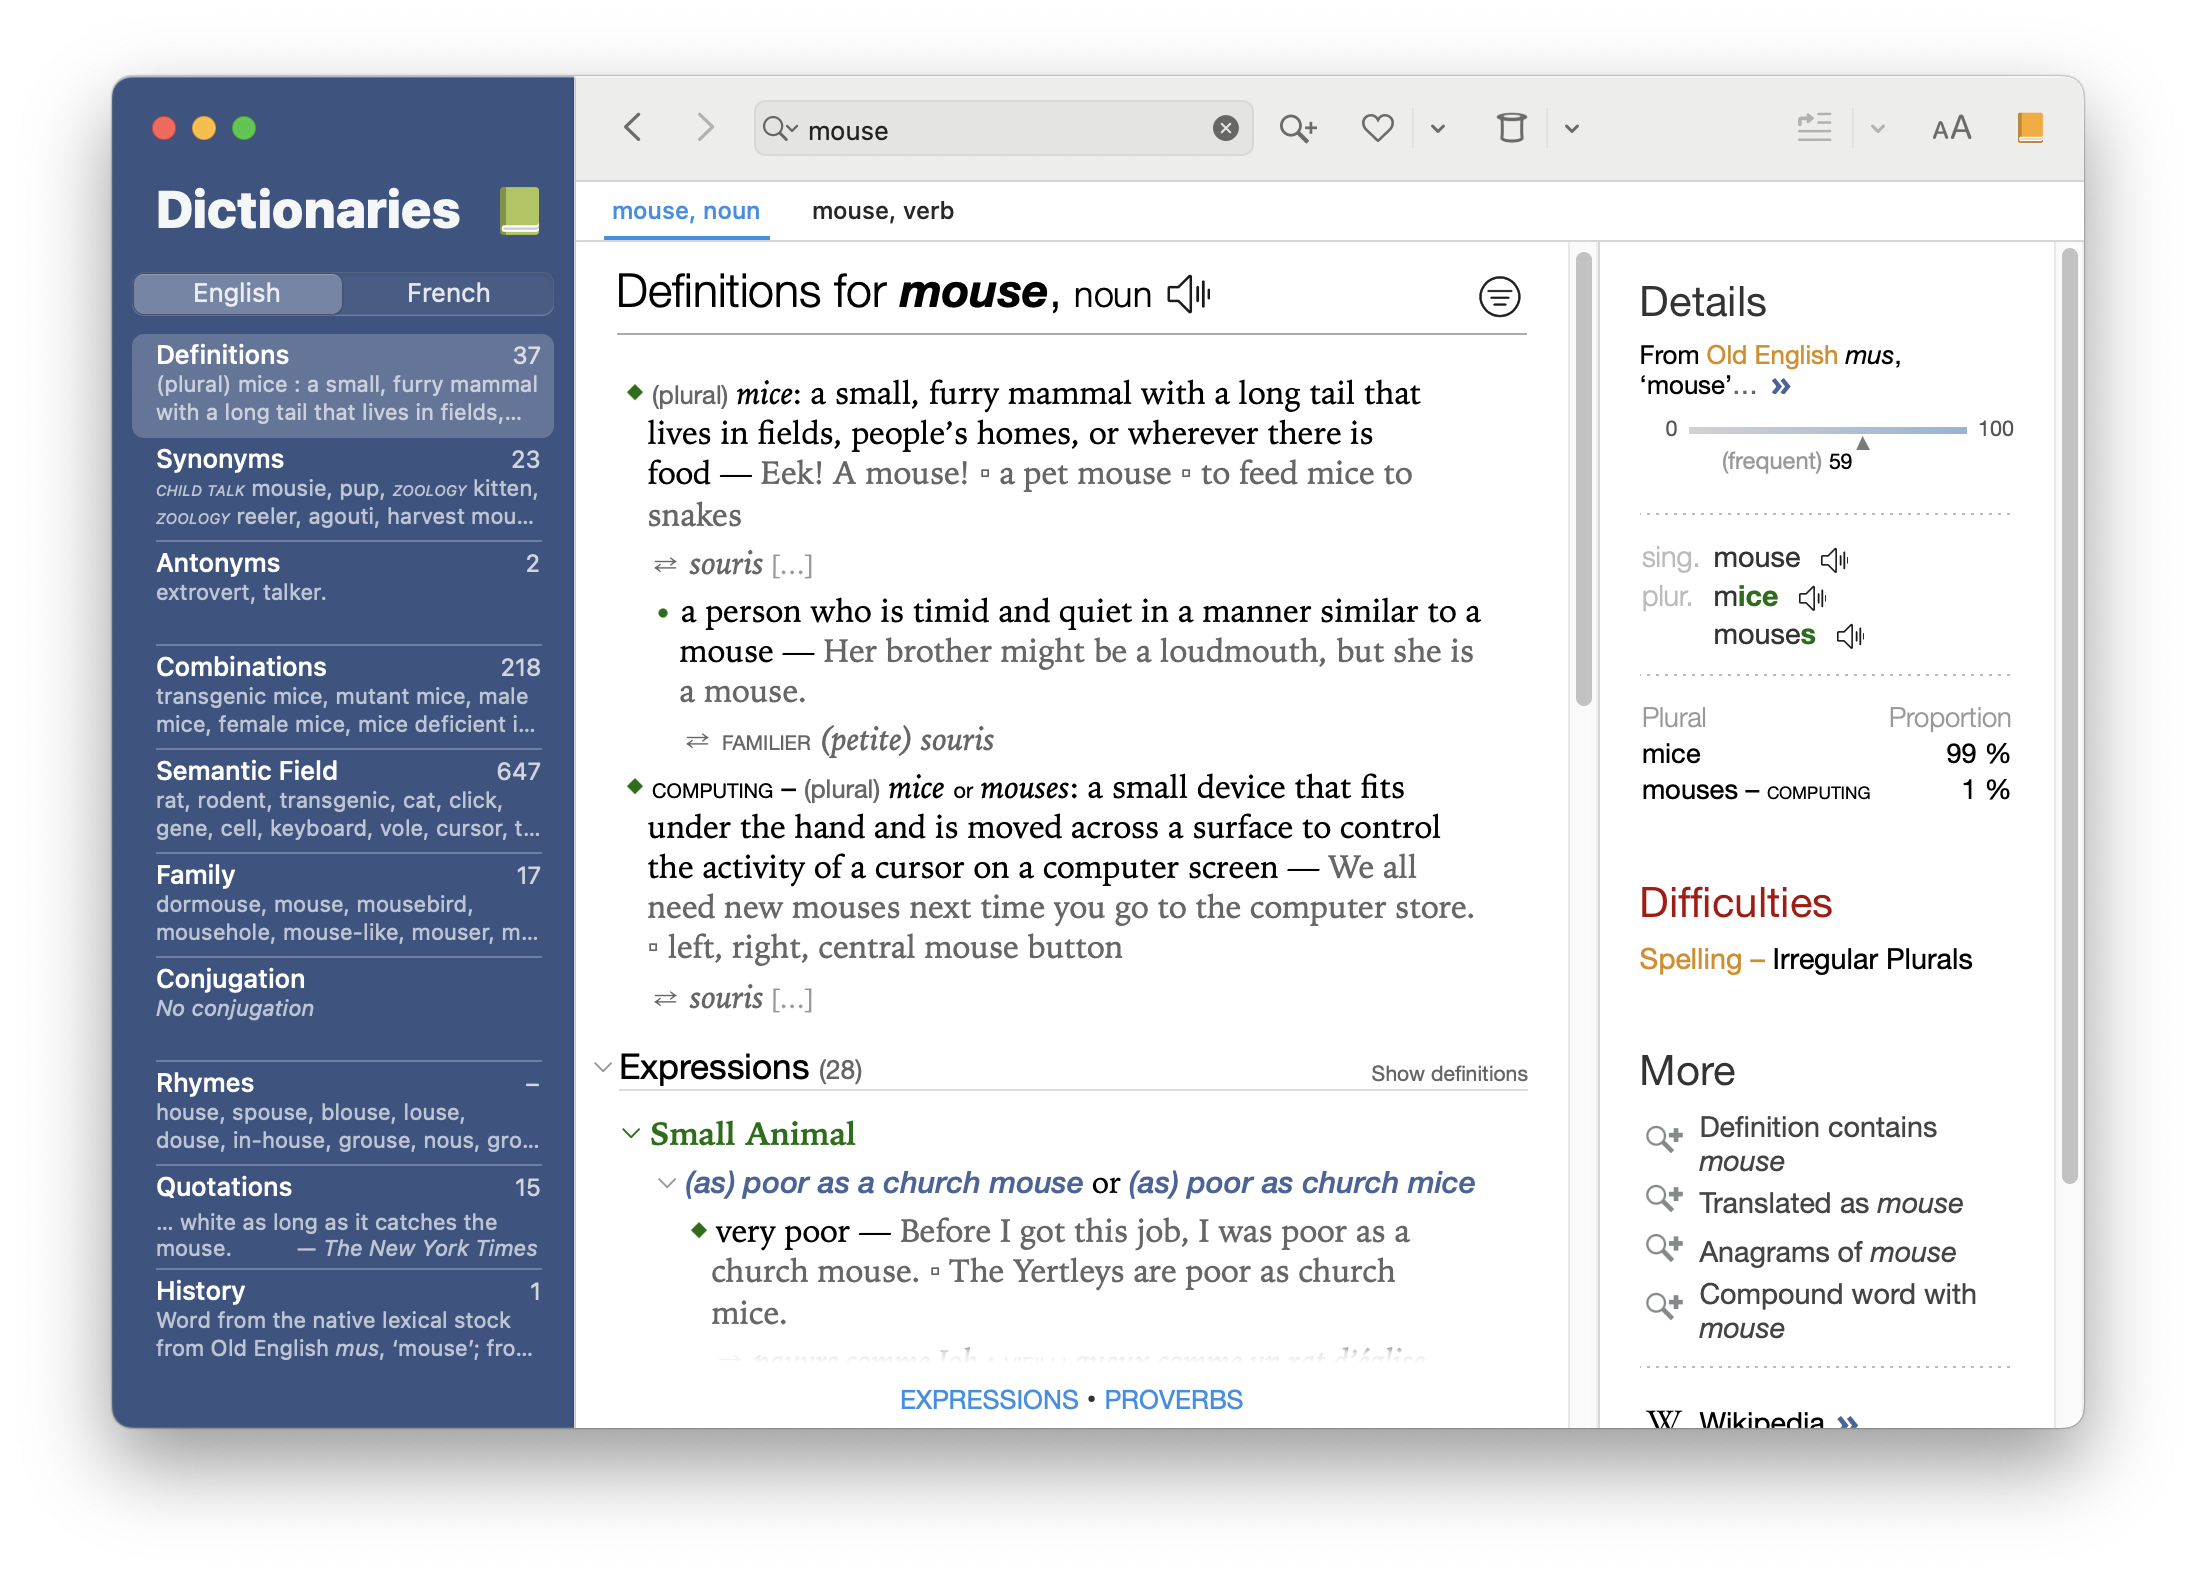The image size is (2196, 1576).
Task: Play audio for plural 'mice'
Action: [1812, 598]
